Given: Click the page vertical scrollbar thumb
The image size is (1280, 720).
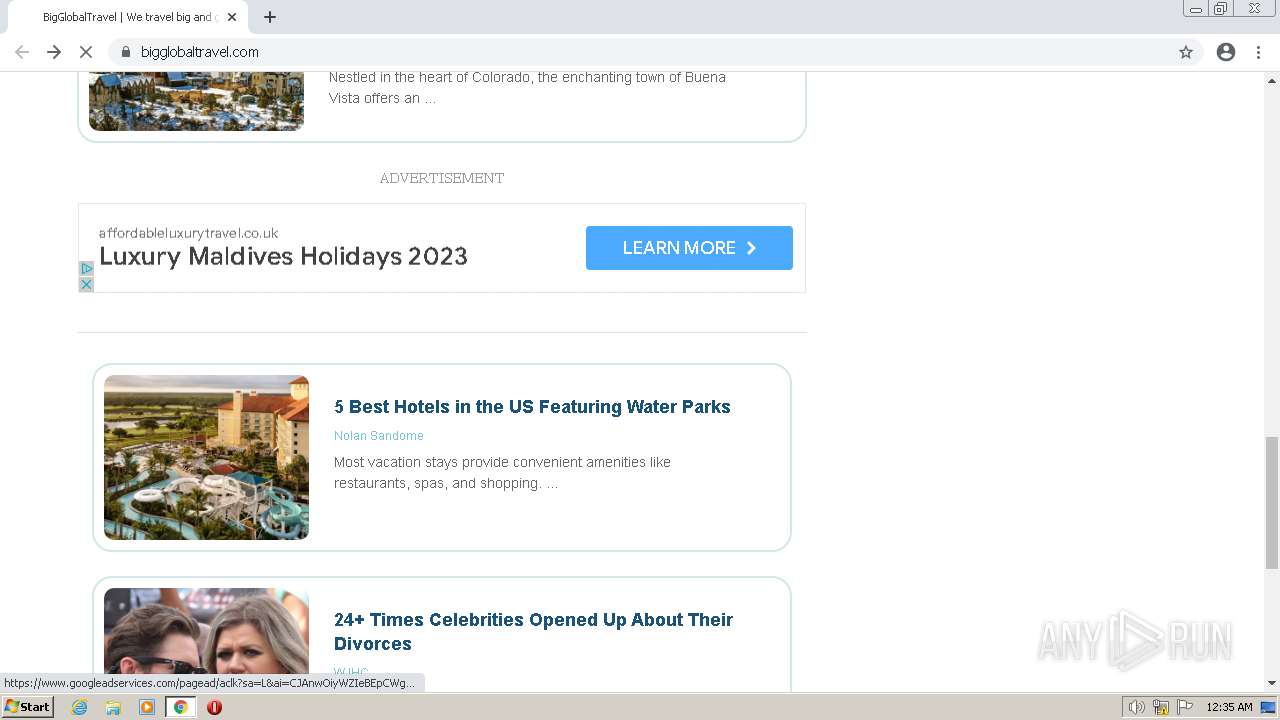Looking at the screenshot, I should [1272, 502].
